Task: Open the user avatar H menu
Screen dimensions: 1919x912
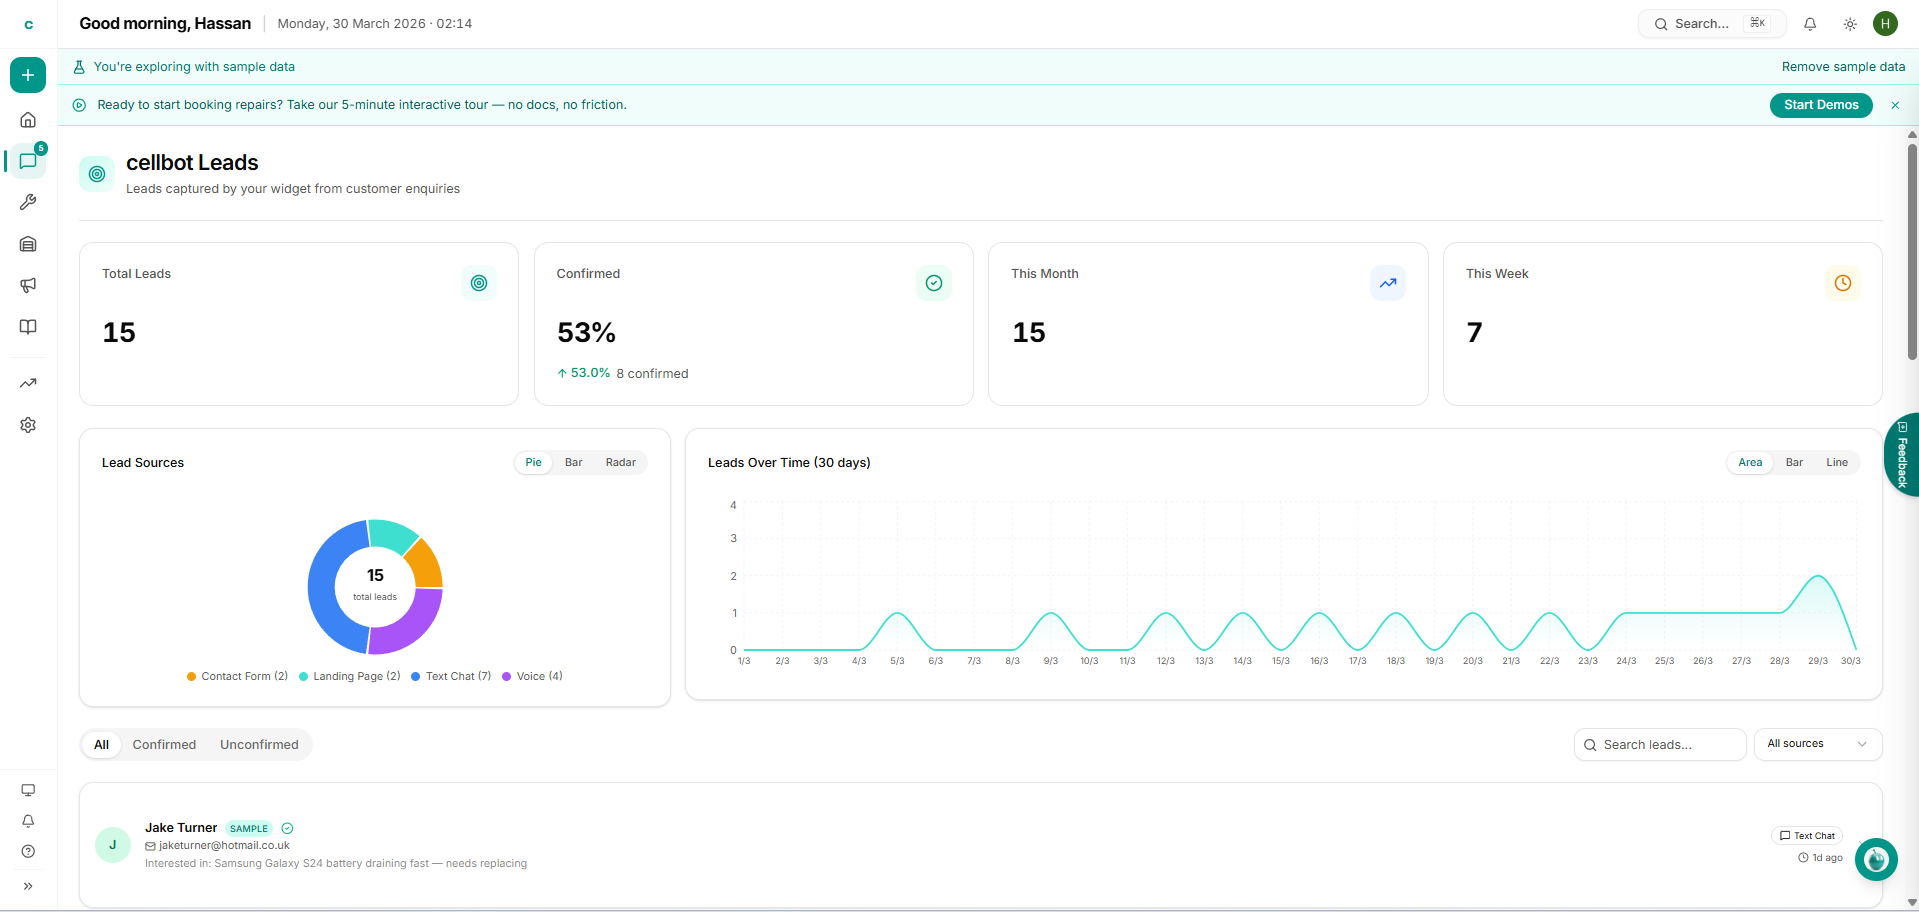Action: [1885, 24]
